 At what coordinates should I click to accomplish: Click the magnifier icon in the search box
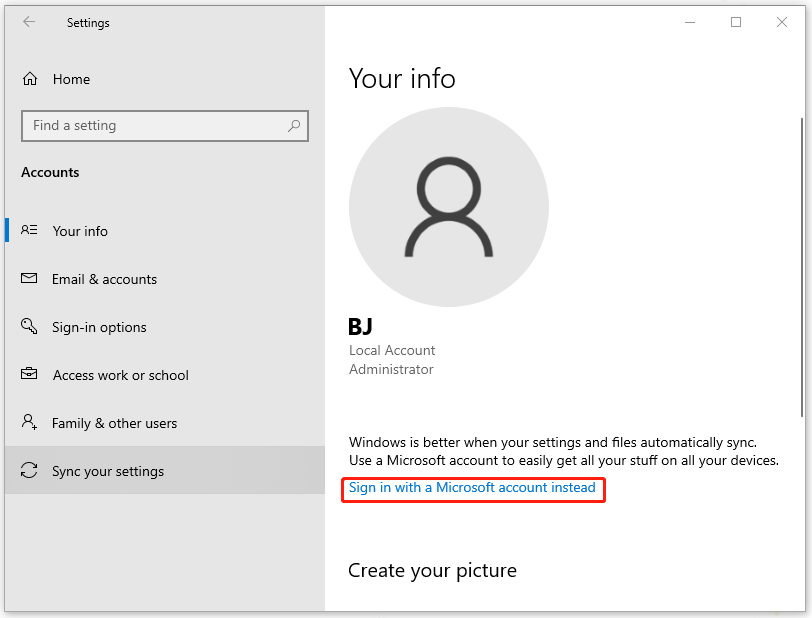[294, 126]
